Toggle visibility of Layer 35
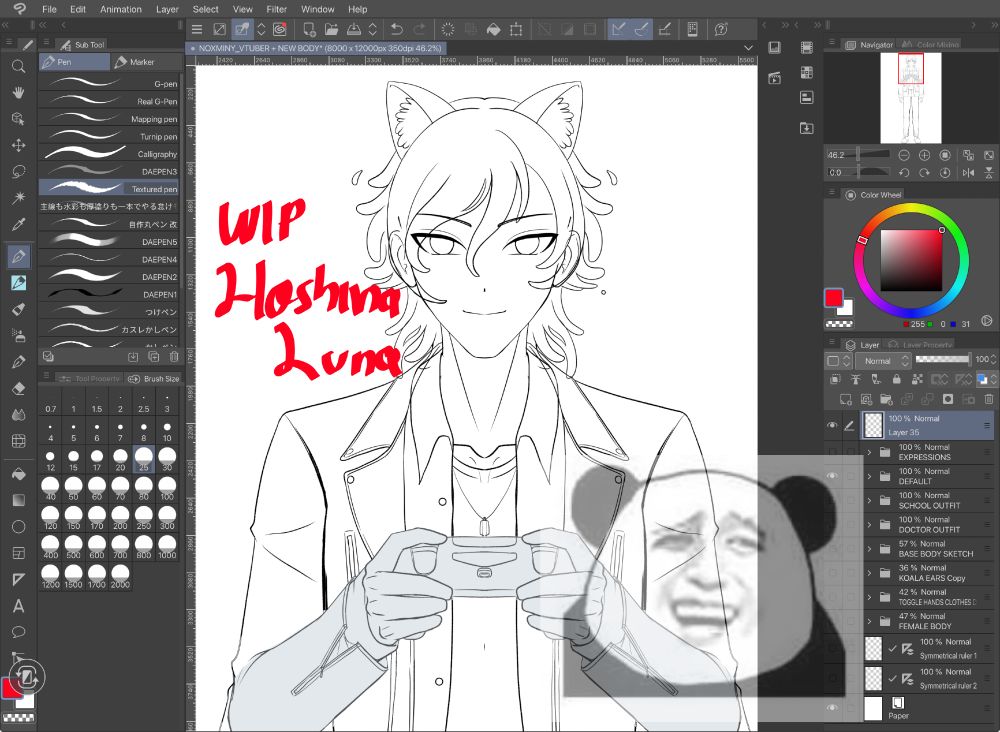1000x732 pixels. (832, 425)
